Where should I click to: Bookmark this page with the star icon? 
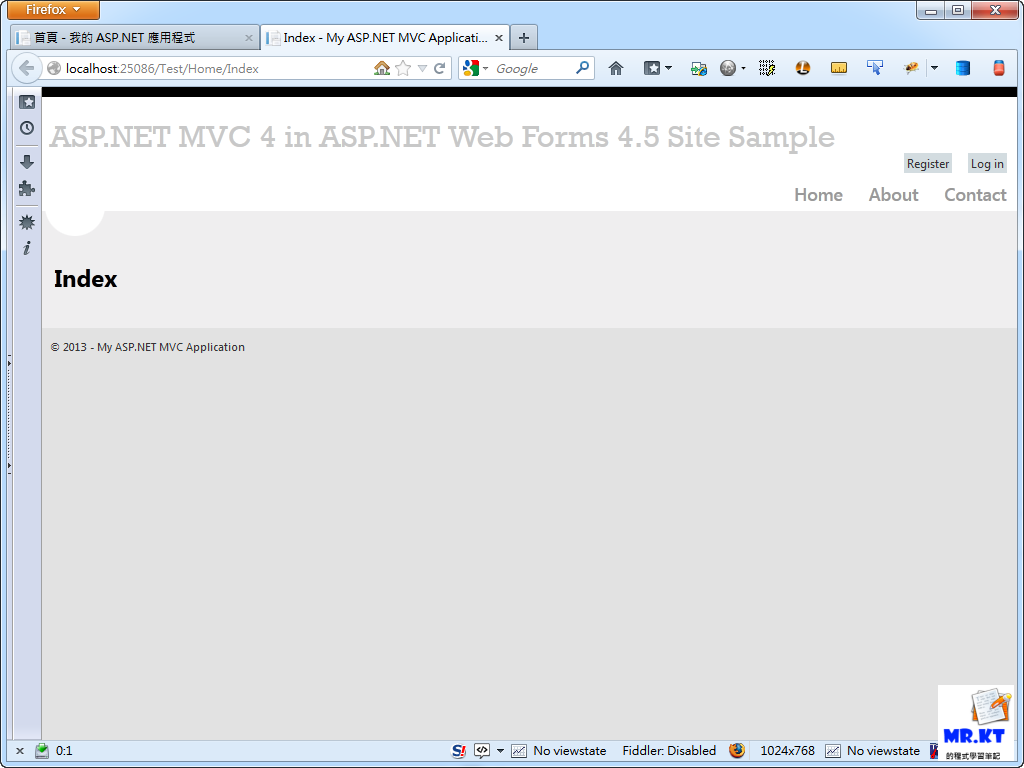coord(403,69)
